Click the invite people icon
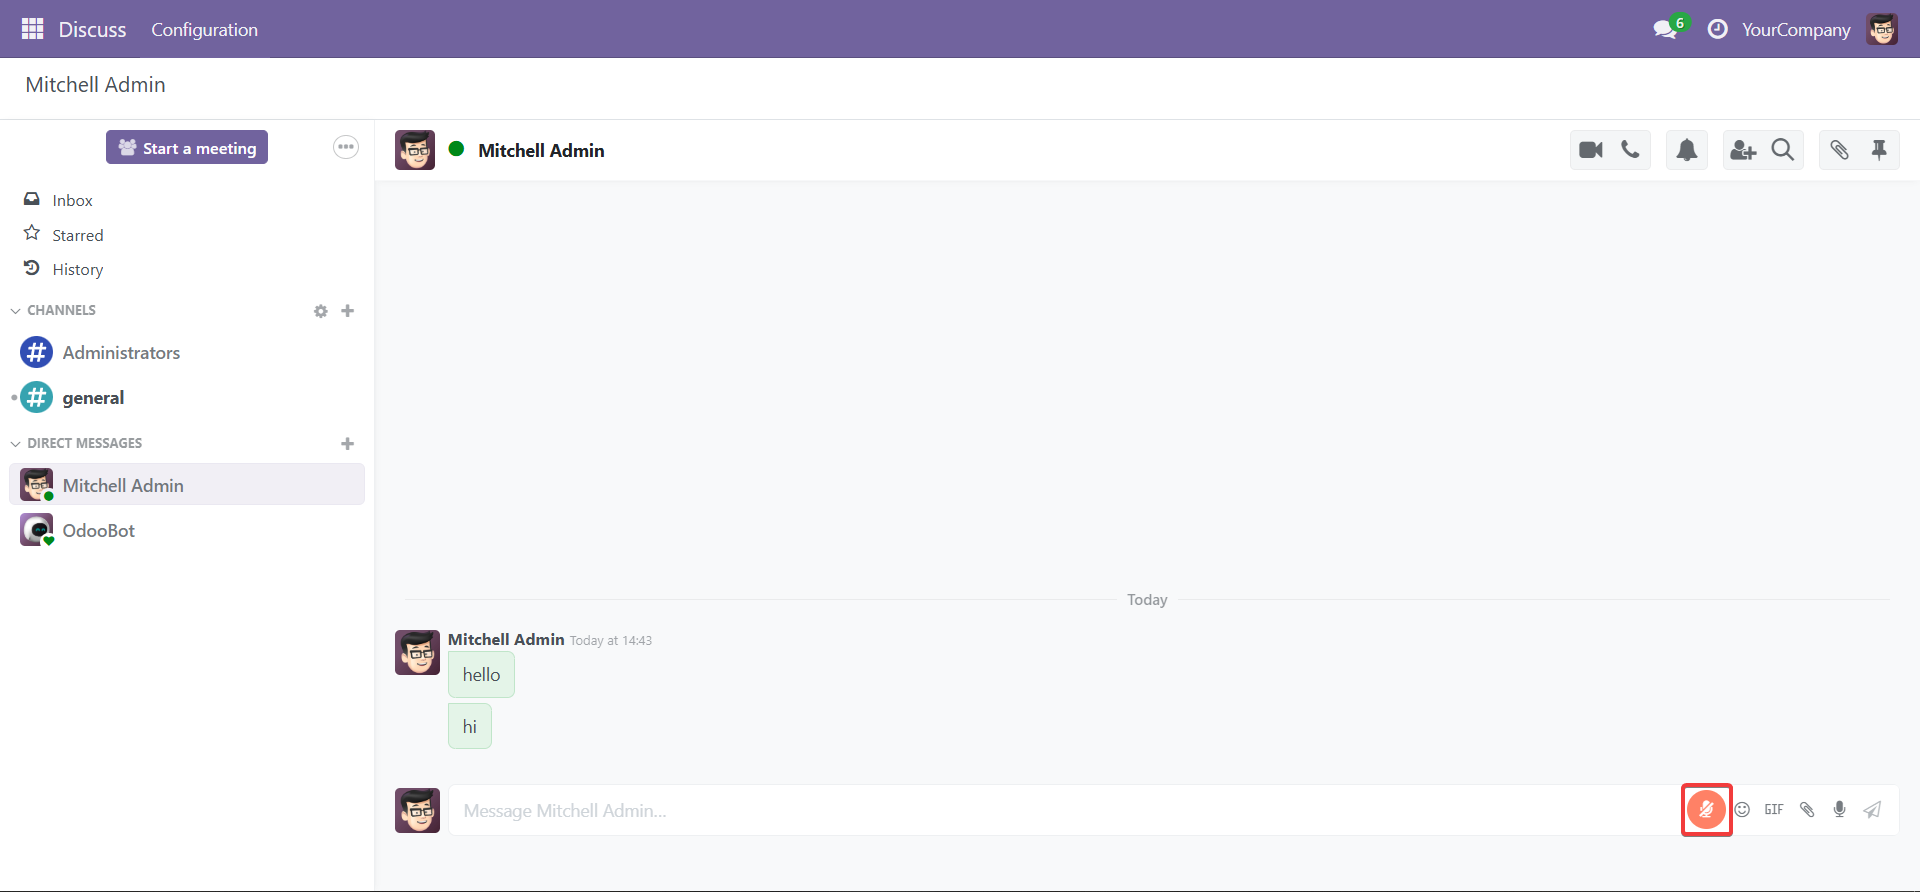Screen dimensions: 1920x892 click(1743, 150)
